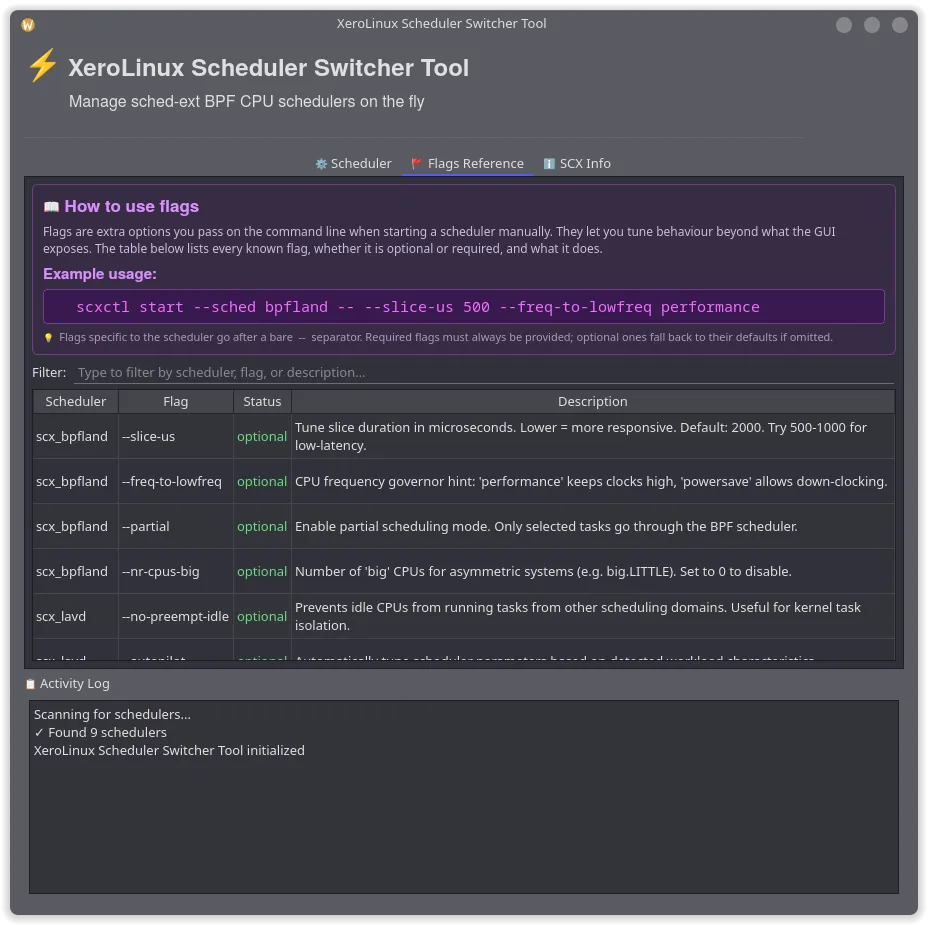Sort table by Scheduler column header

click(76, 401)
